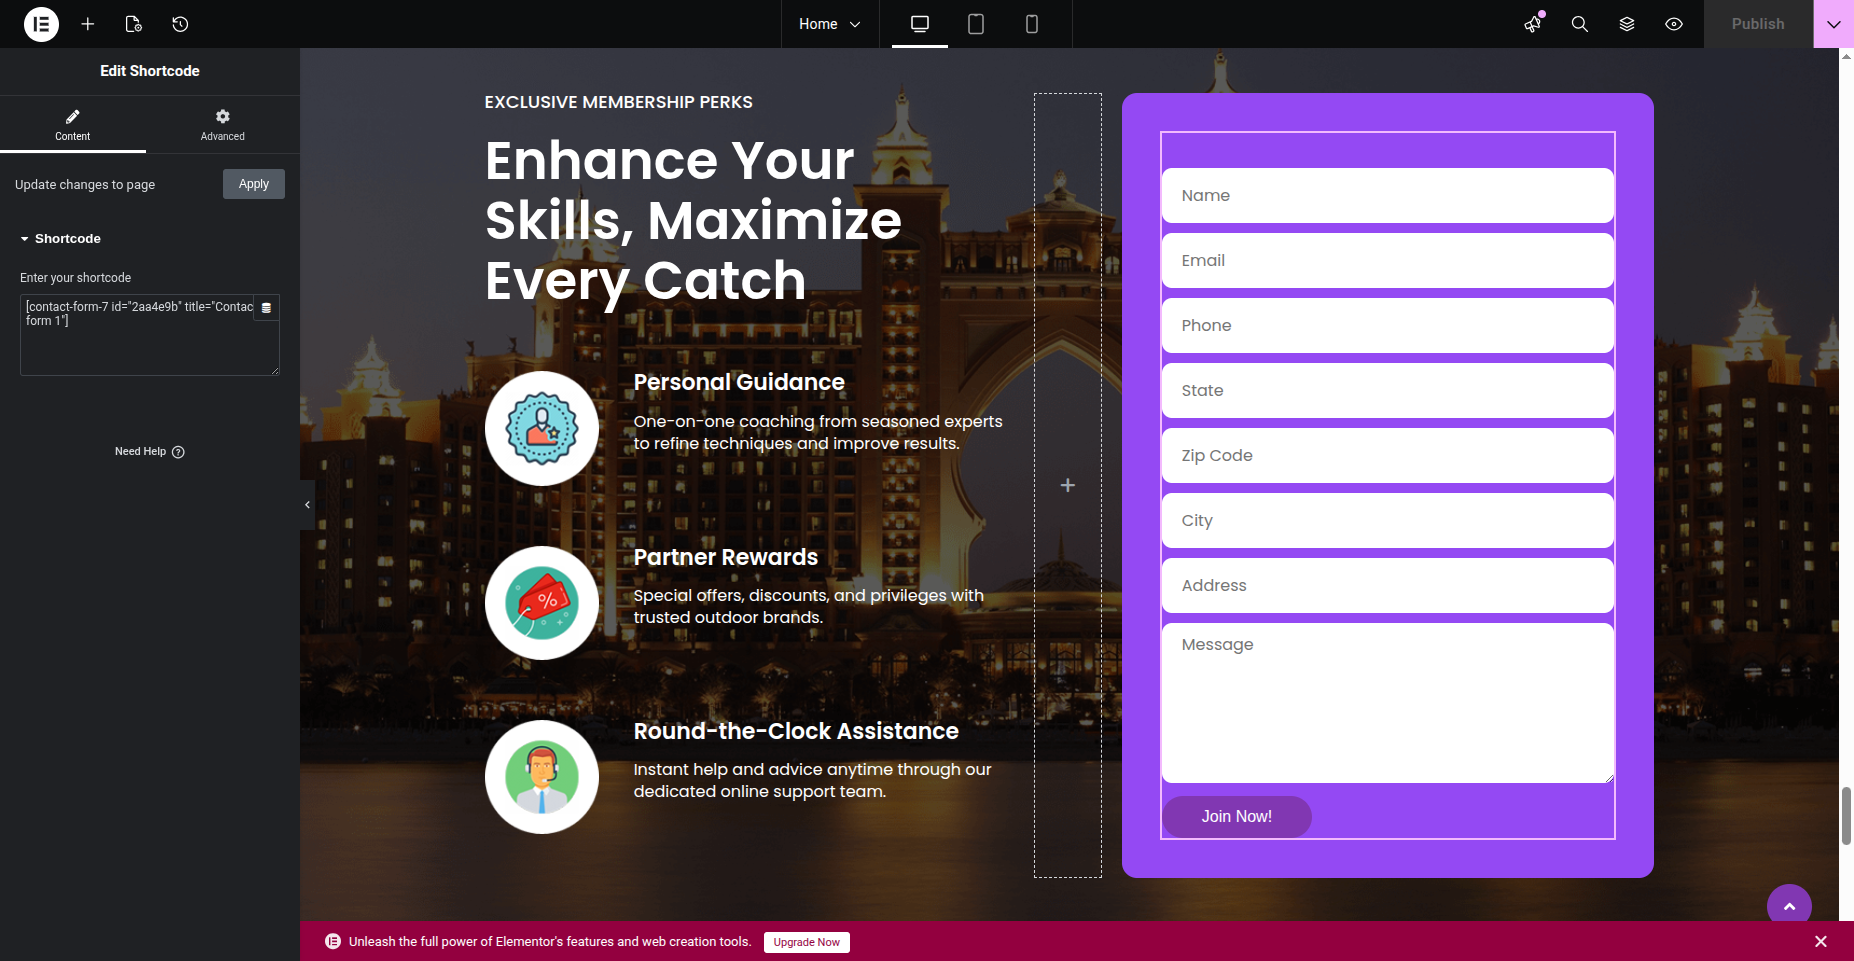Click the dynamic tags icon in shortcode field

pyautogui.click(x=266, y=308)
